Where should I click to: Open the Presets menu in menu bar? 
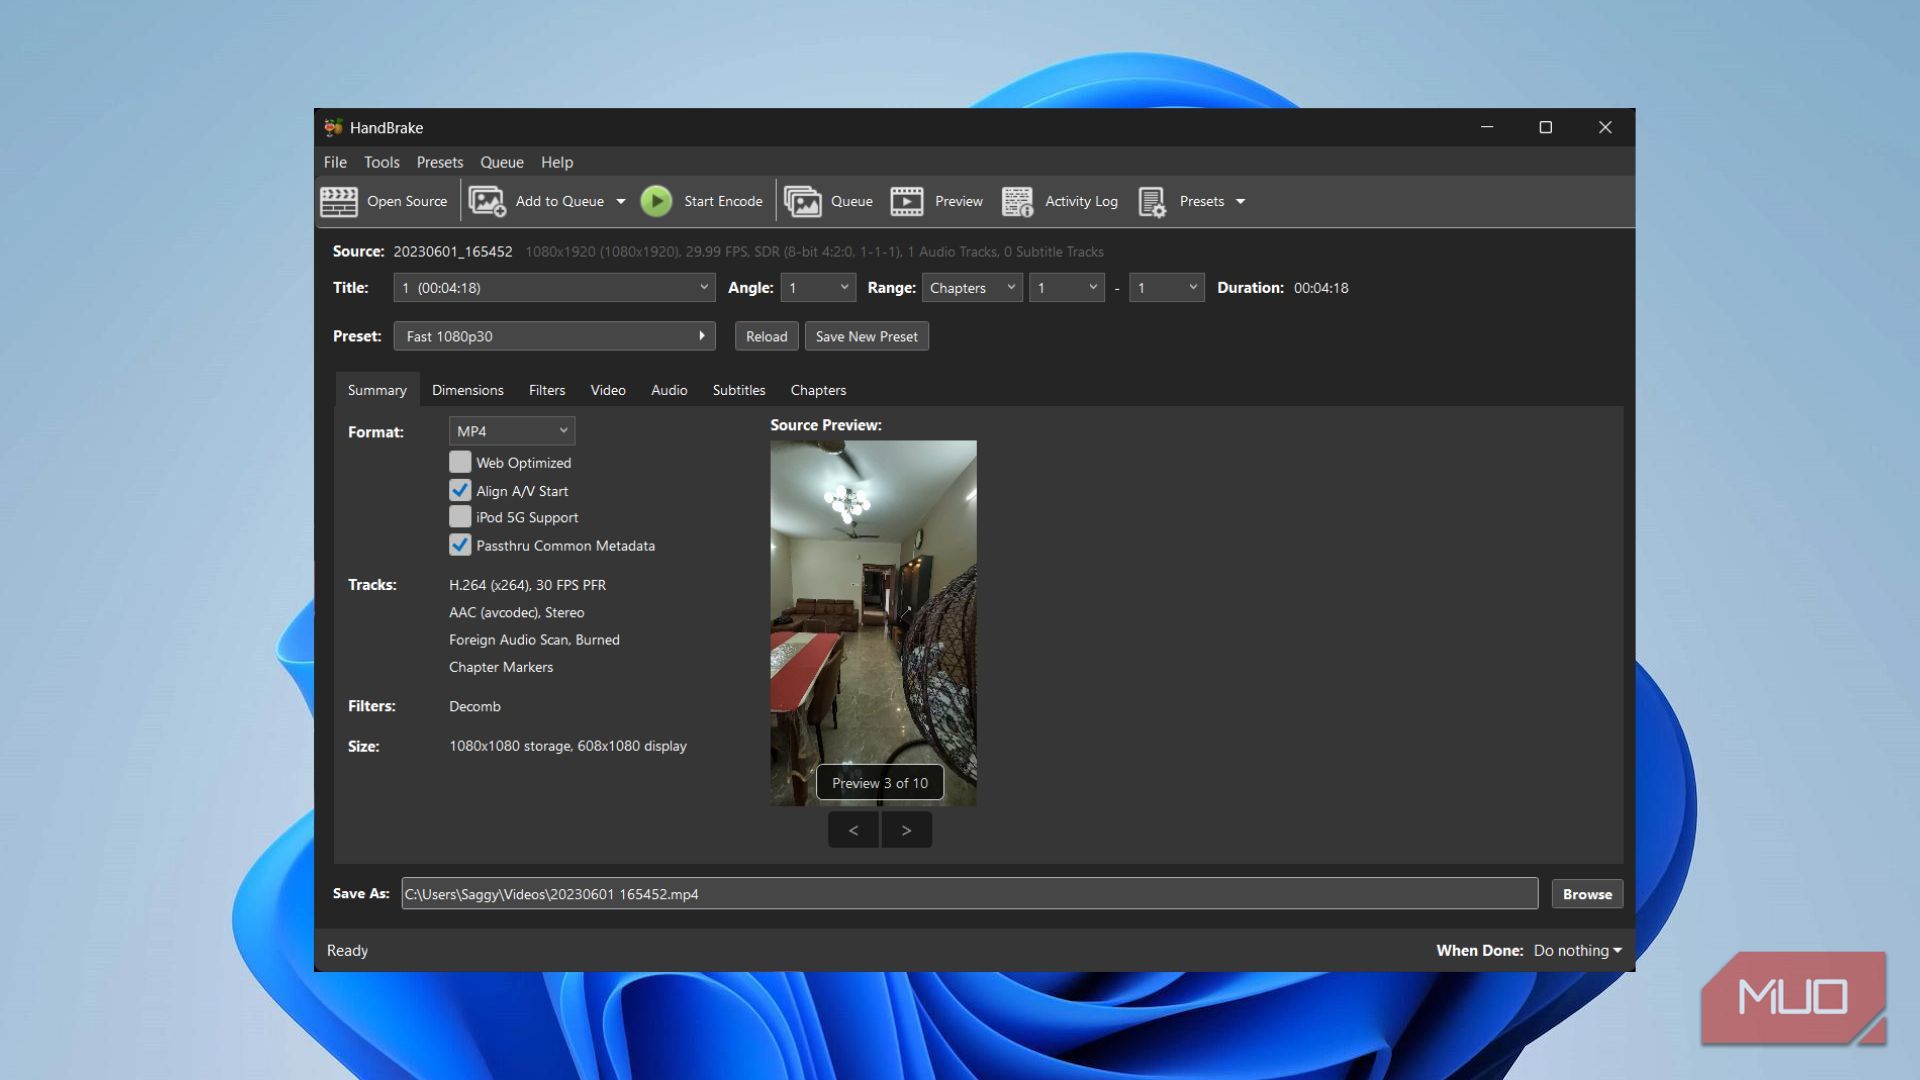click(440, 162)
